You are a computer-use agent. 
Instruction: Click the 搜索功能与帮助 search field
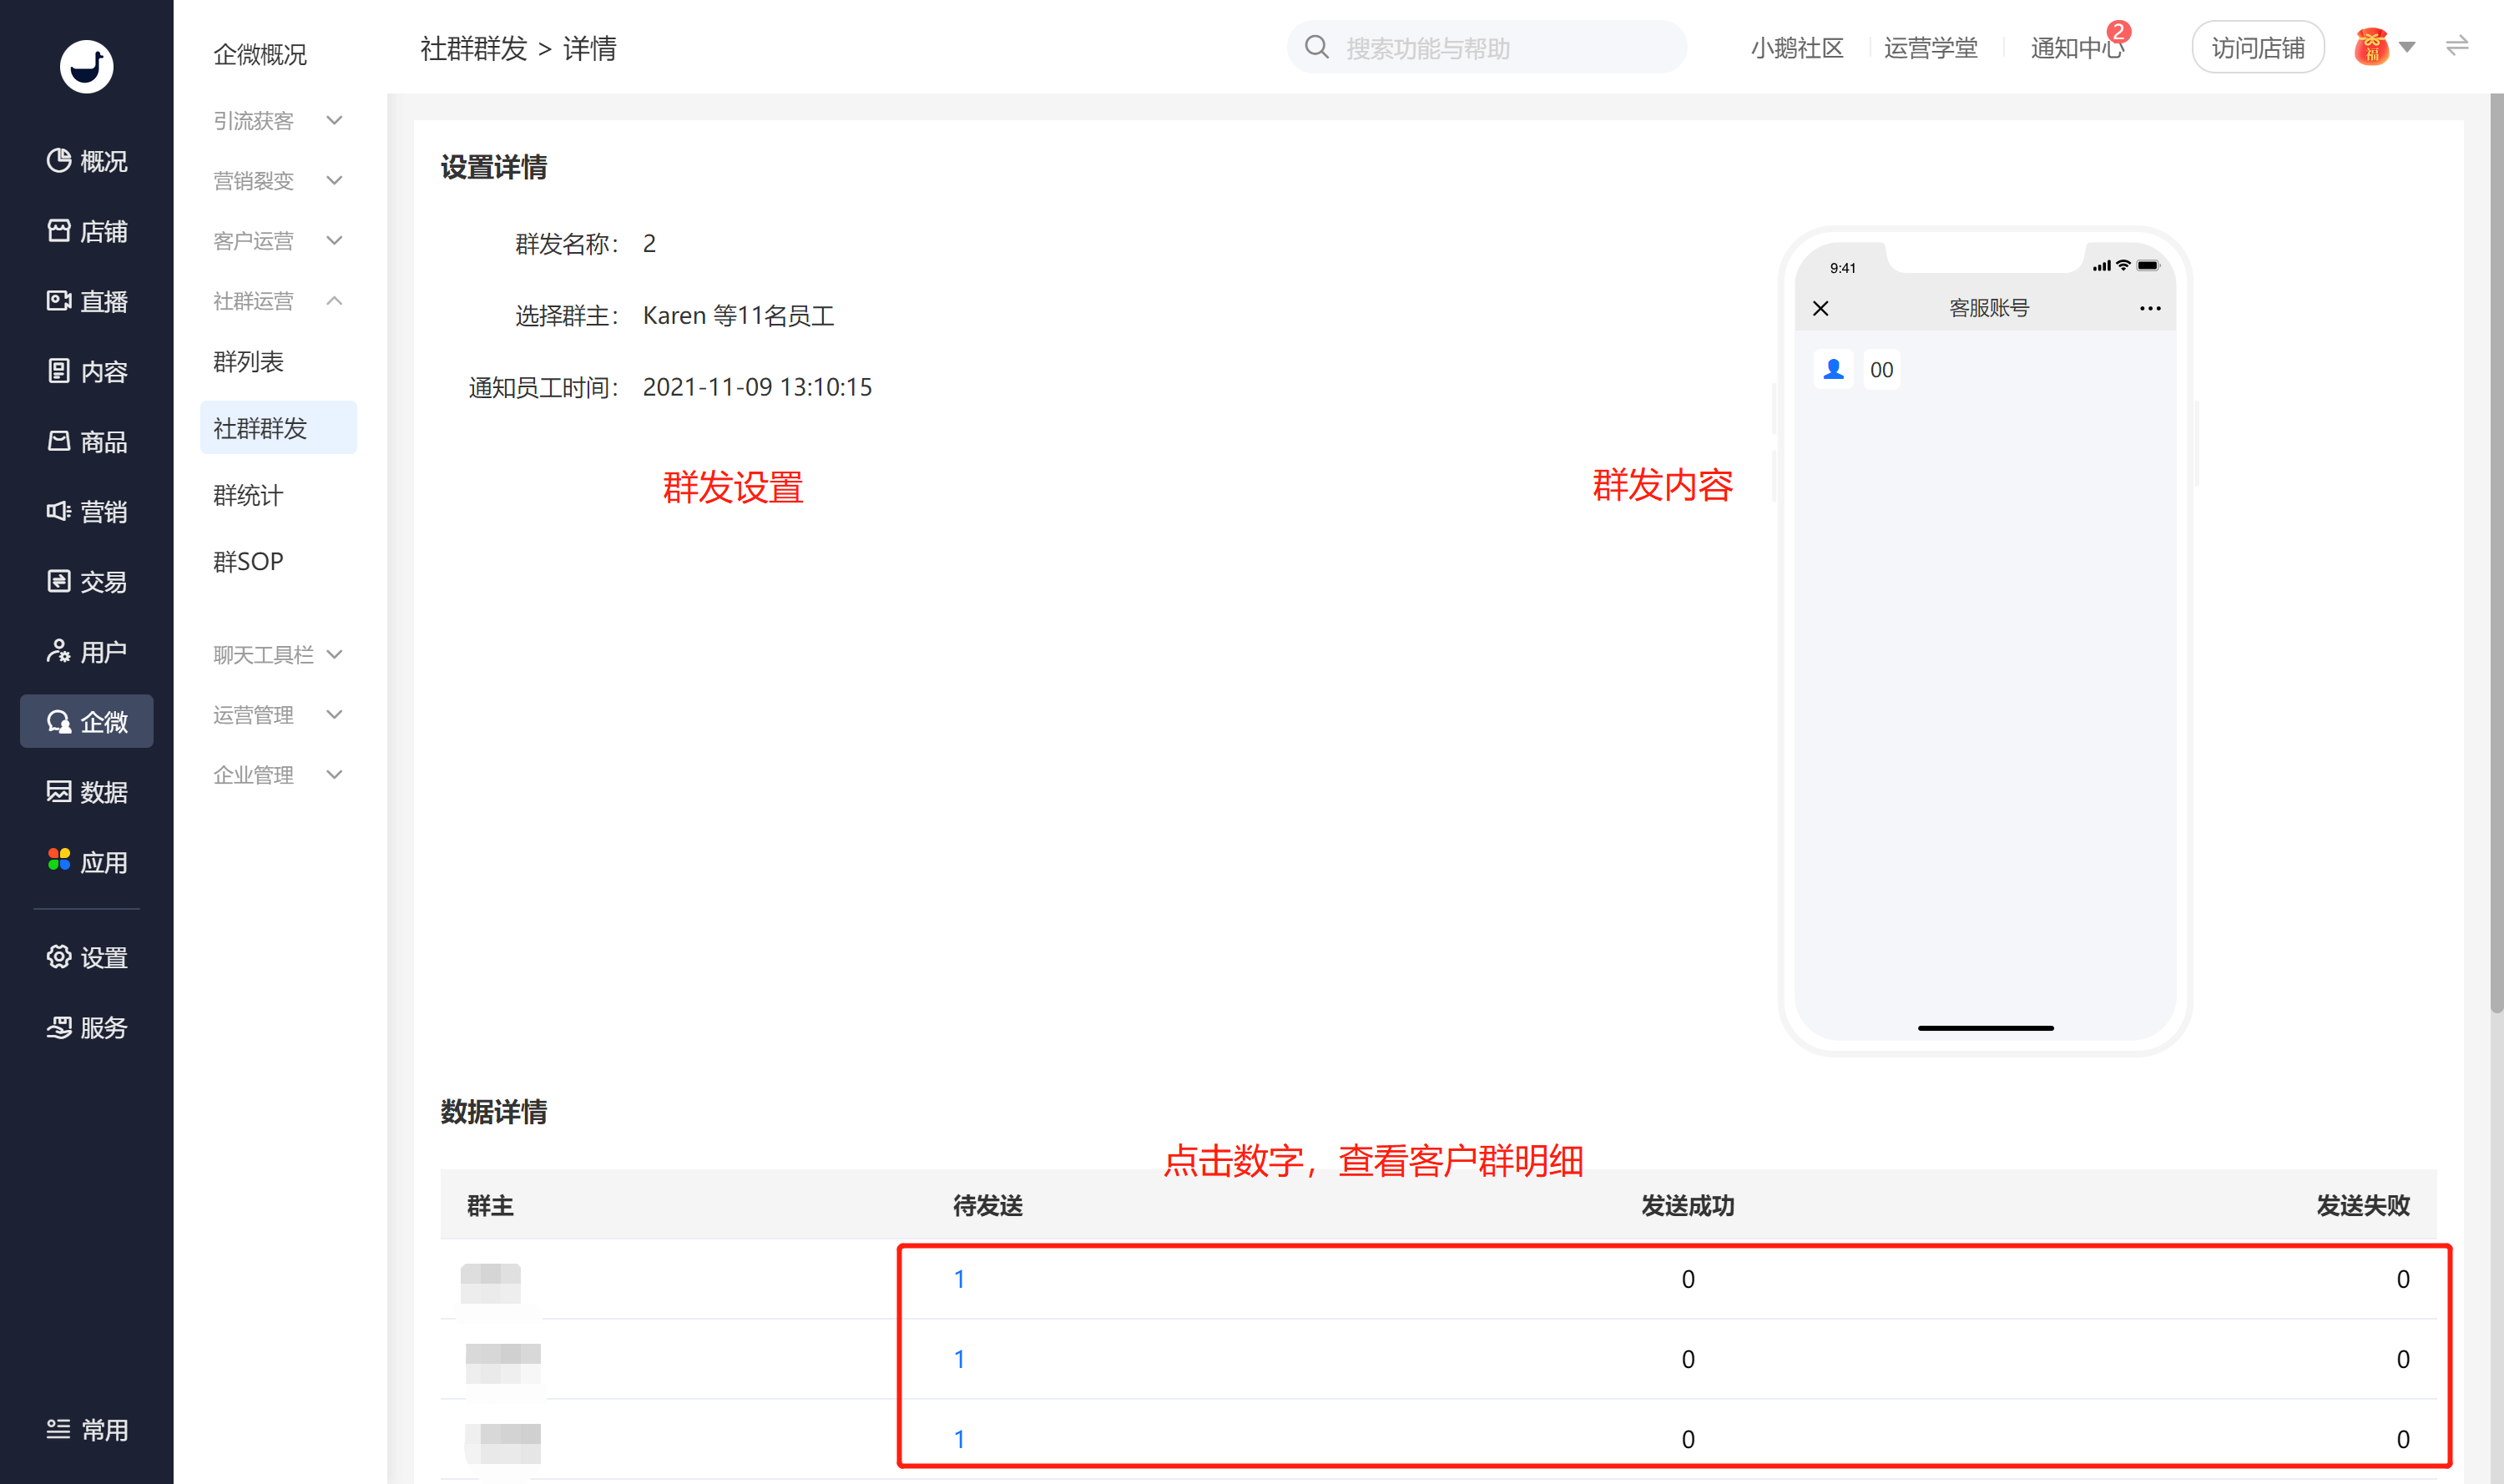pyautogui.click(x=1486, y=47)
